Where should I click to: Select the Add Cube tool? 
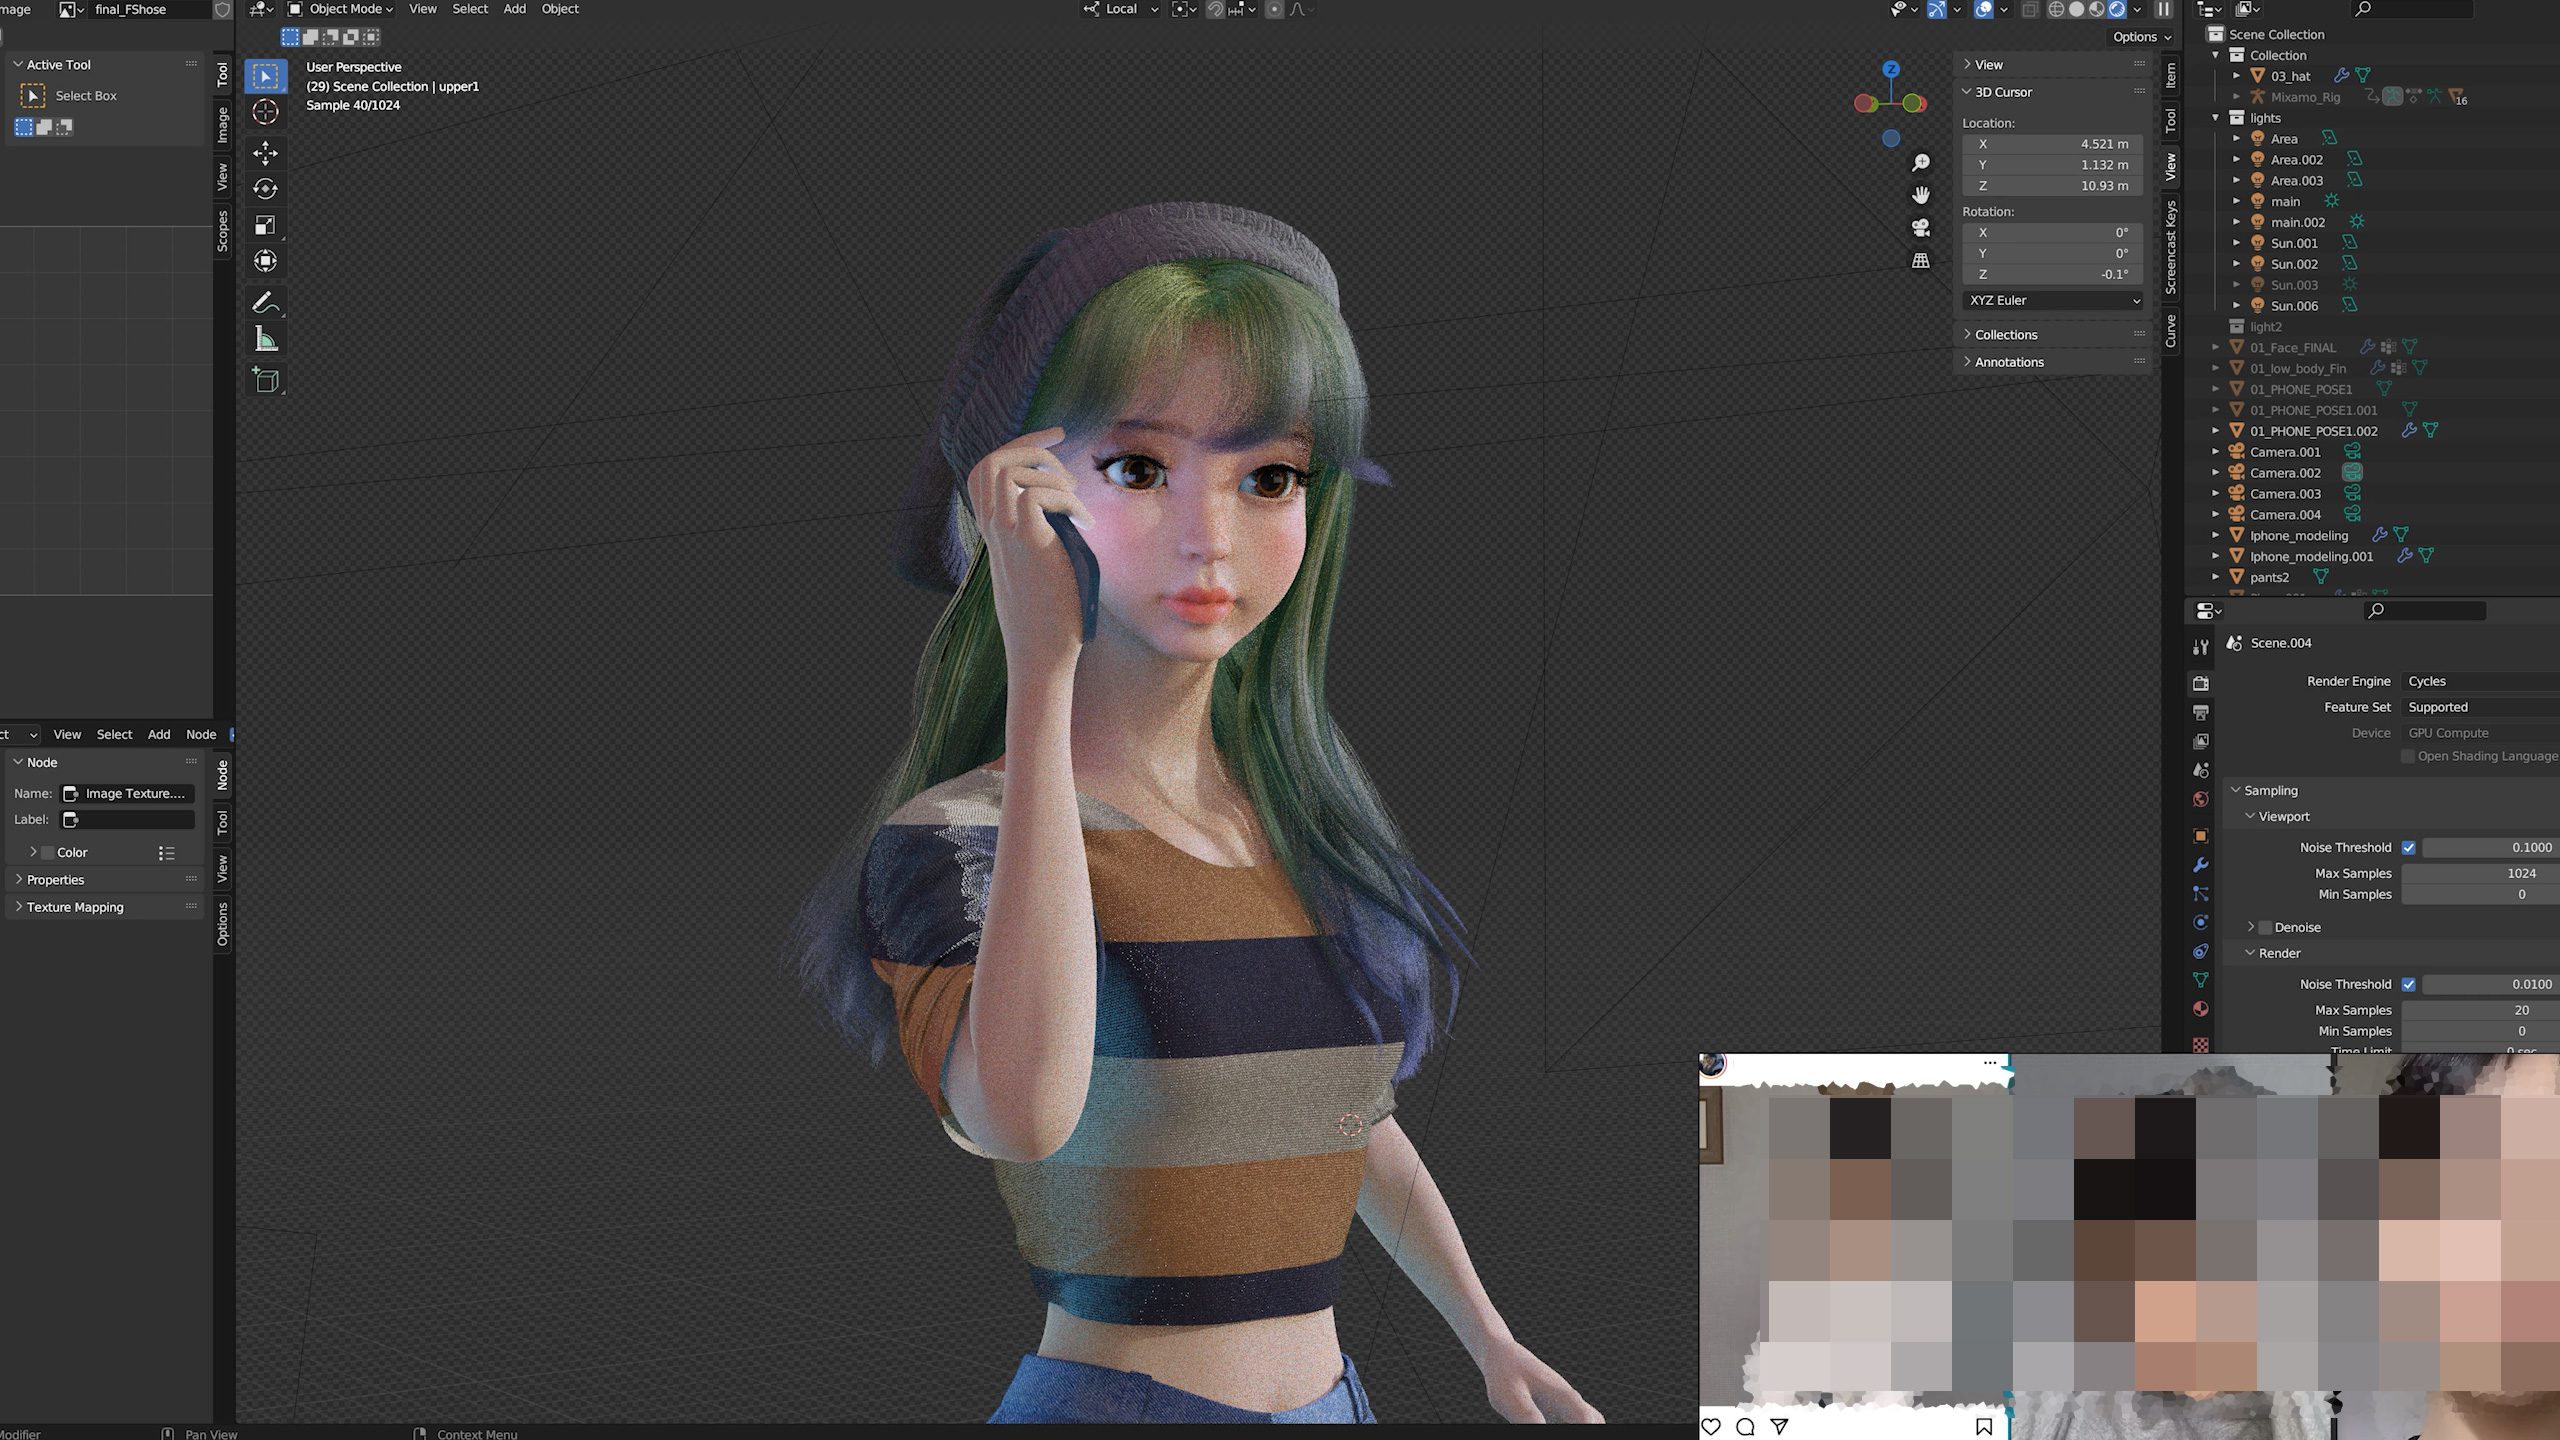(x=265, y=379)
